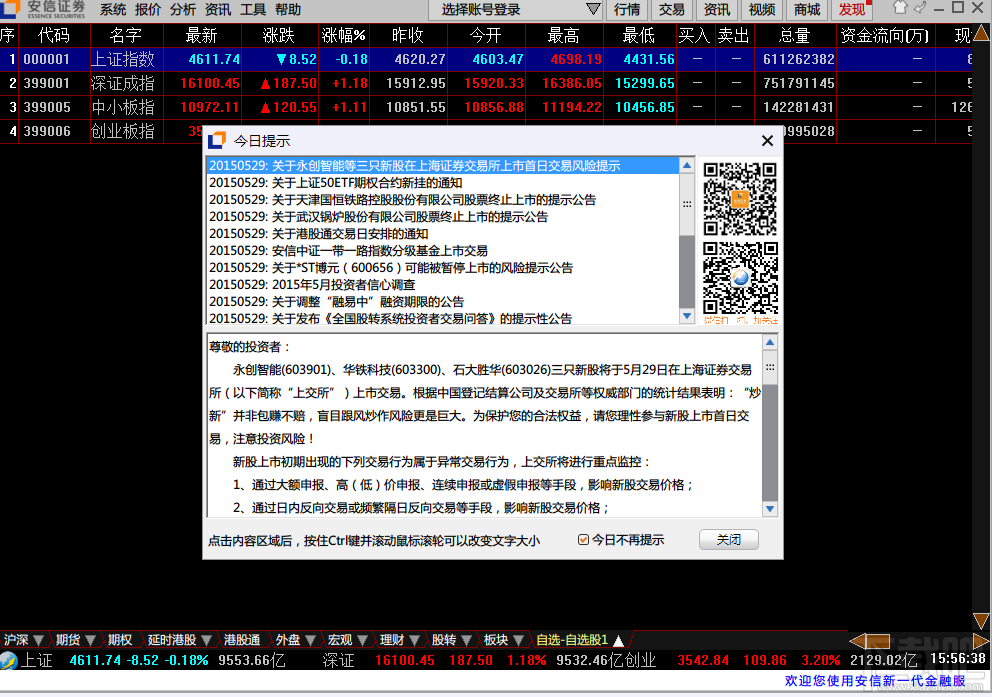This screenshot has height=697, width=992.
Task: Click the lower QR code in 今日提示 dialog
Action: (x=740, y=278)
